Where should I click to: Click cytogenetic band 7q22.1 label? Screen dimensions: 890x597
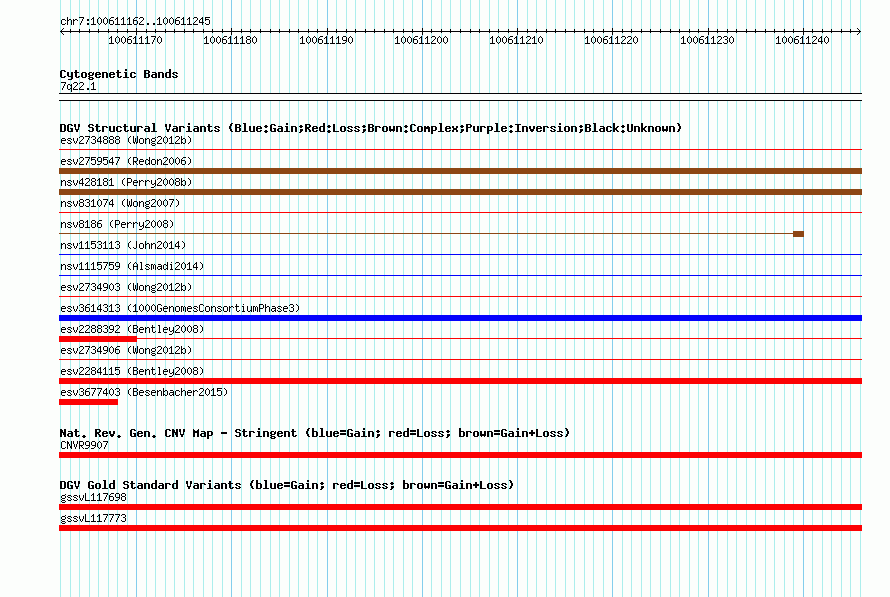(x=78, y=86)
